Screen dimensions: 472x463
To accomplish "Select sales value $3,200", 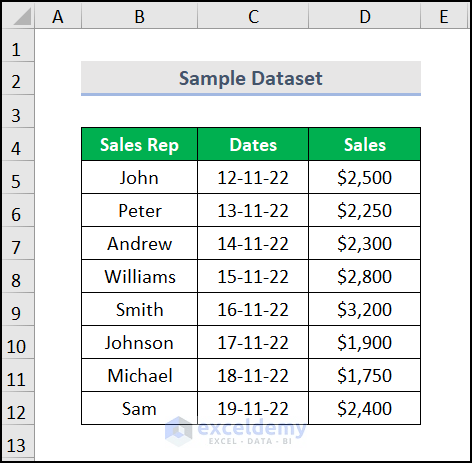I will (365, 309).
